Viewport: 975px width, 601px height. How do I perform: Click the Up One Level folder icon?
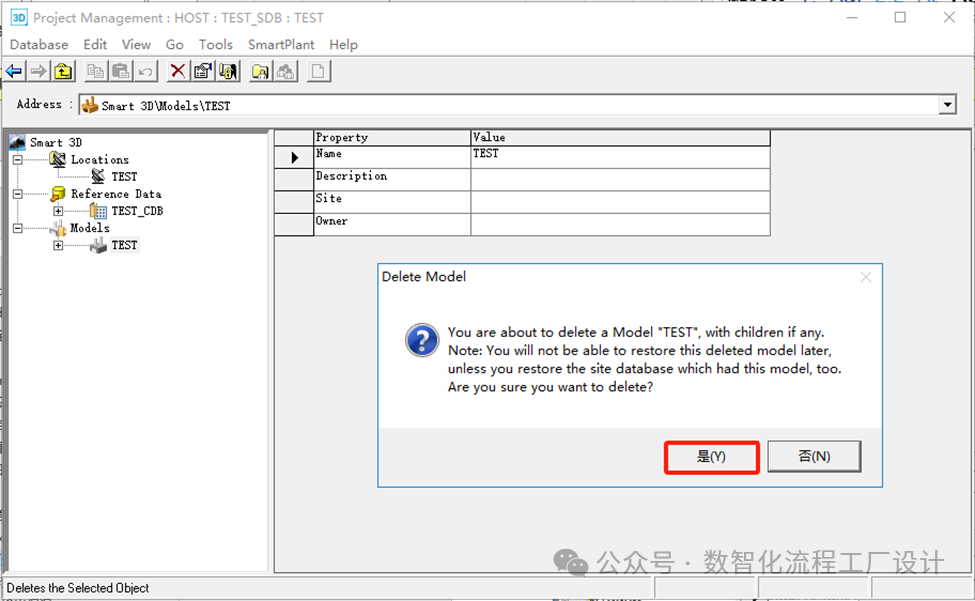coord(63,71)
